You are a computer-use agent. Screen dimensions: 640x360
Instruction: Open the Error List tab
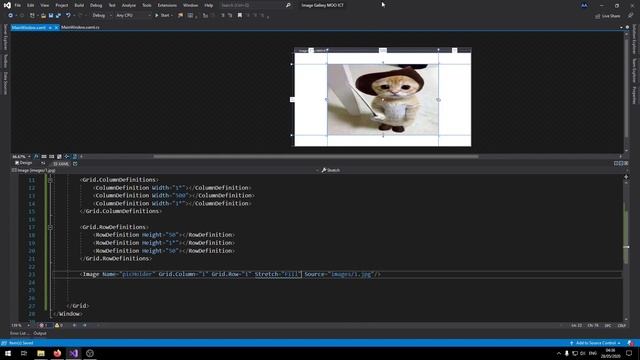coord(20,333)
